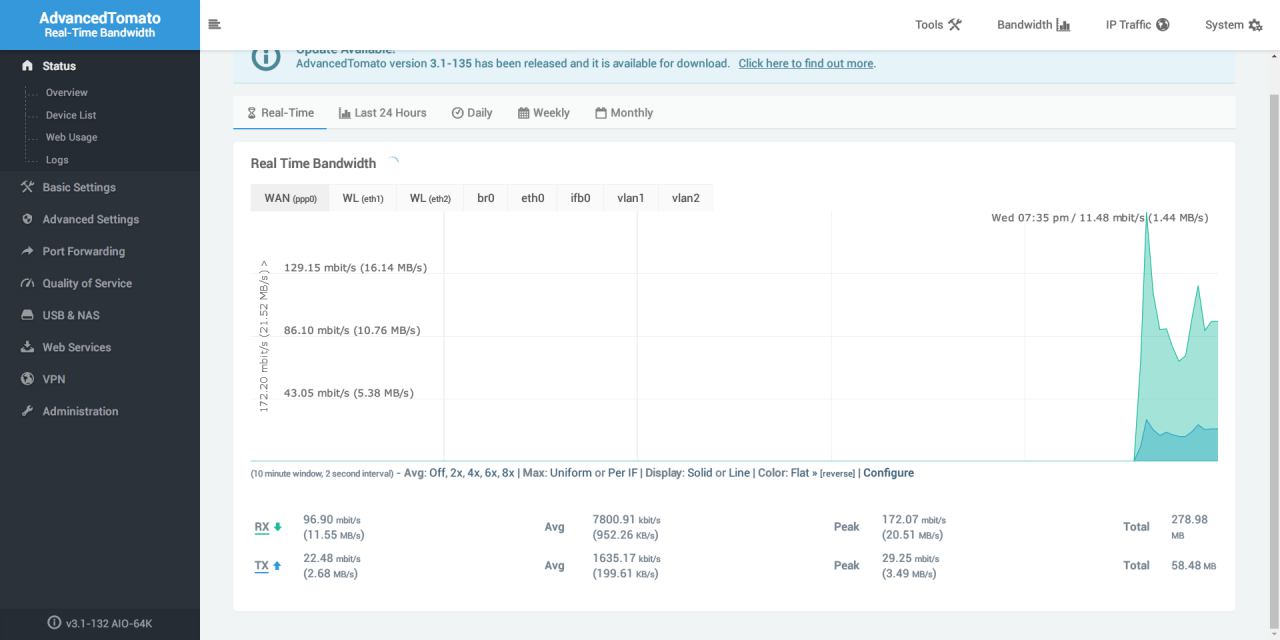Set display mode to Line
Viewport: 1280px width, 640px height.
pyautogui.click(x=739, y=473)
